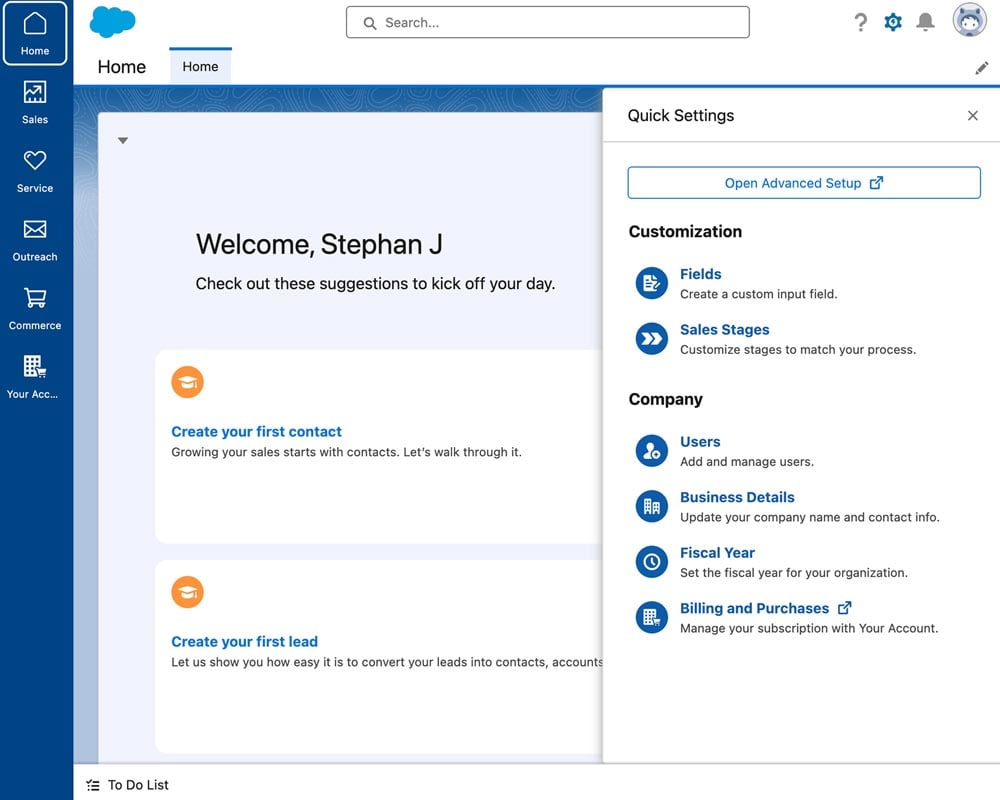Open Setup via the gear icon
Screen dimensions: 1000x800
point(893,21)
